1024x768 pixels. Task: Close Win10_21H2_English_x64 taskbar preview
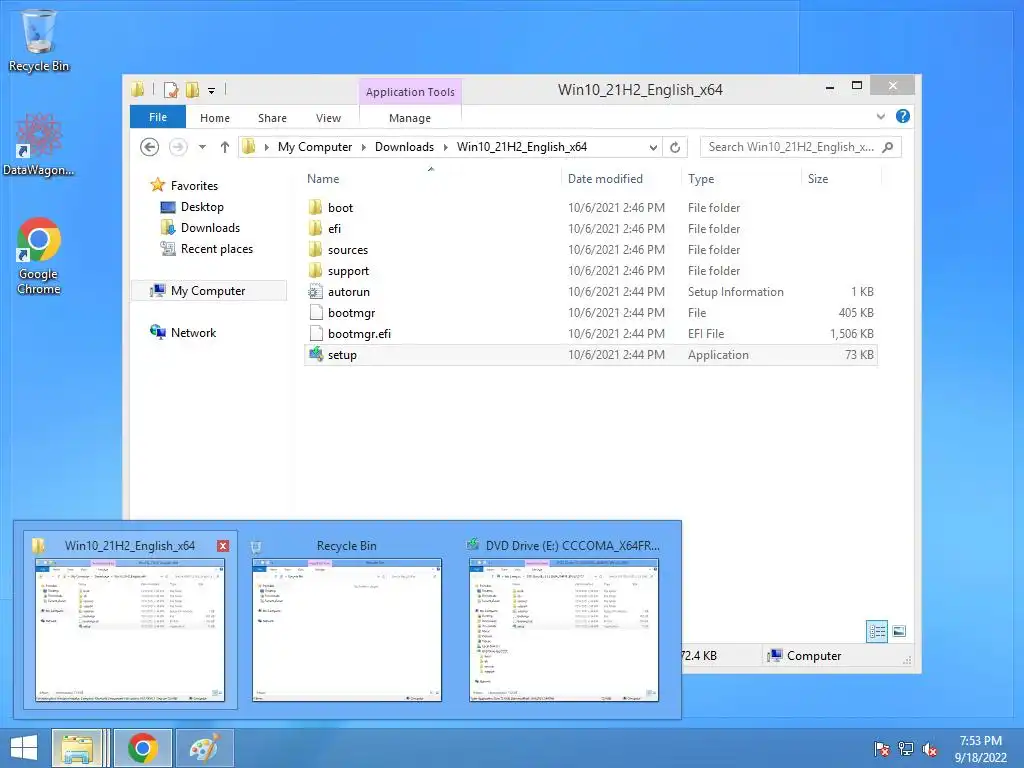pos(223,546)
